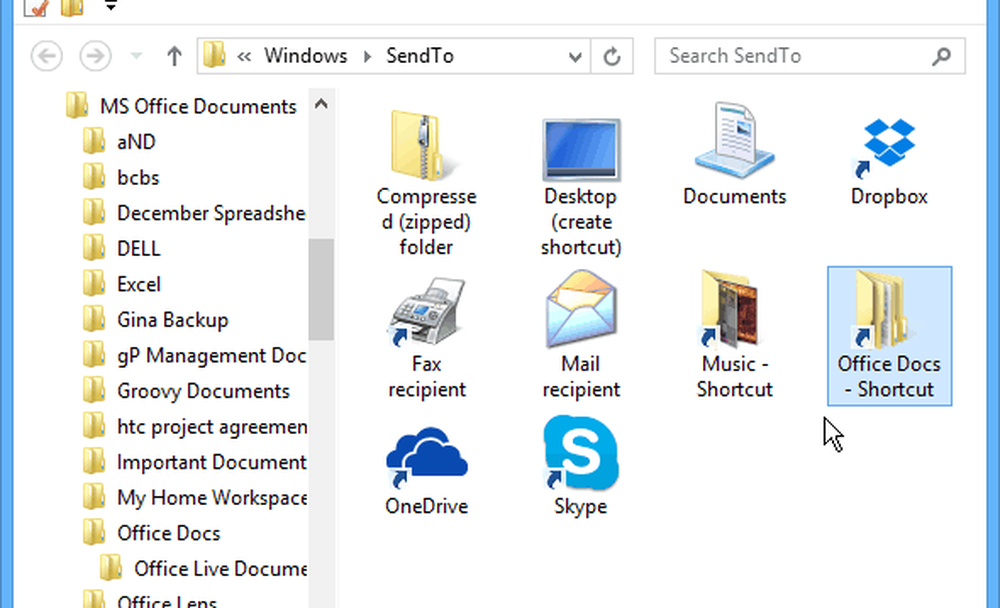Click New Folder quick access icon
The image size is (1000, 608).
[x=72, y=8]
